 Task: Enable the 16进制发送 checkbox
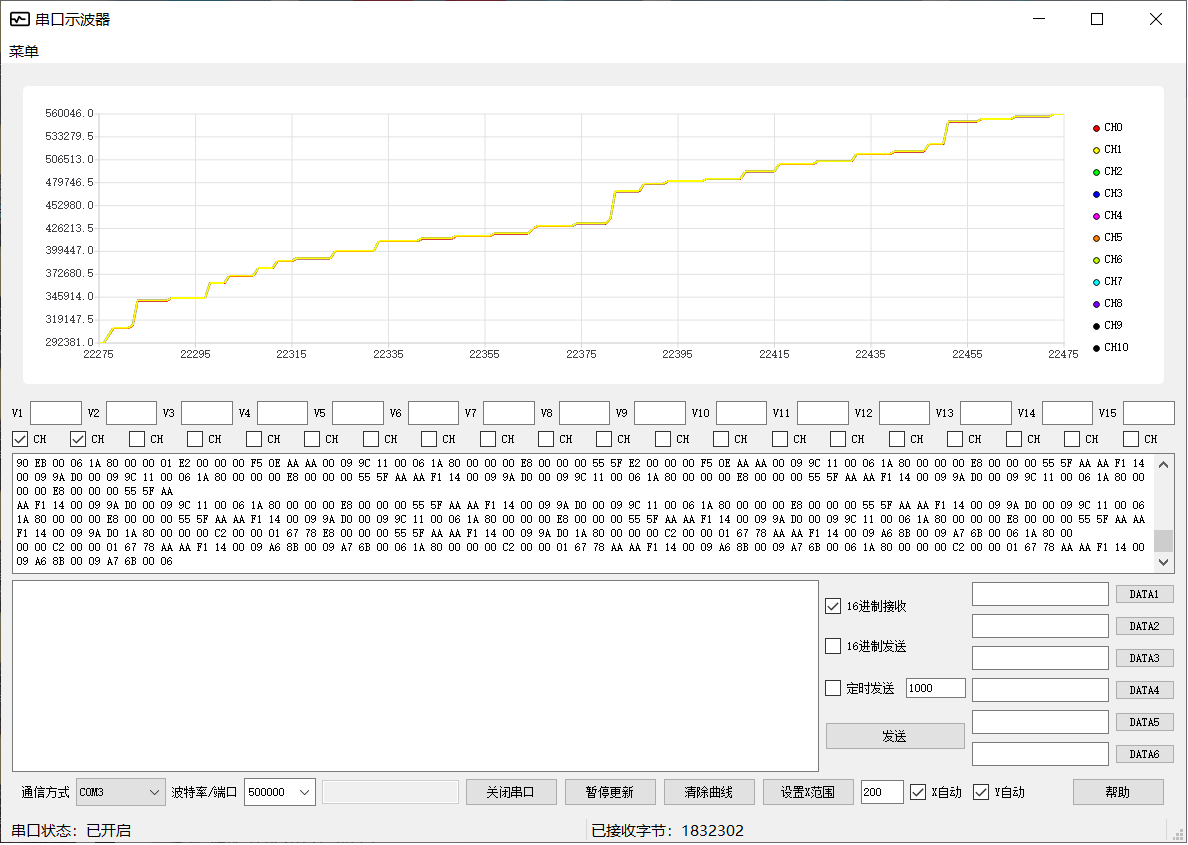[x=833, y=646]
